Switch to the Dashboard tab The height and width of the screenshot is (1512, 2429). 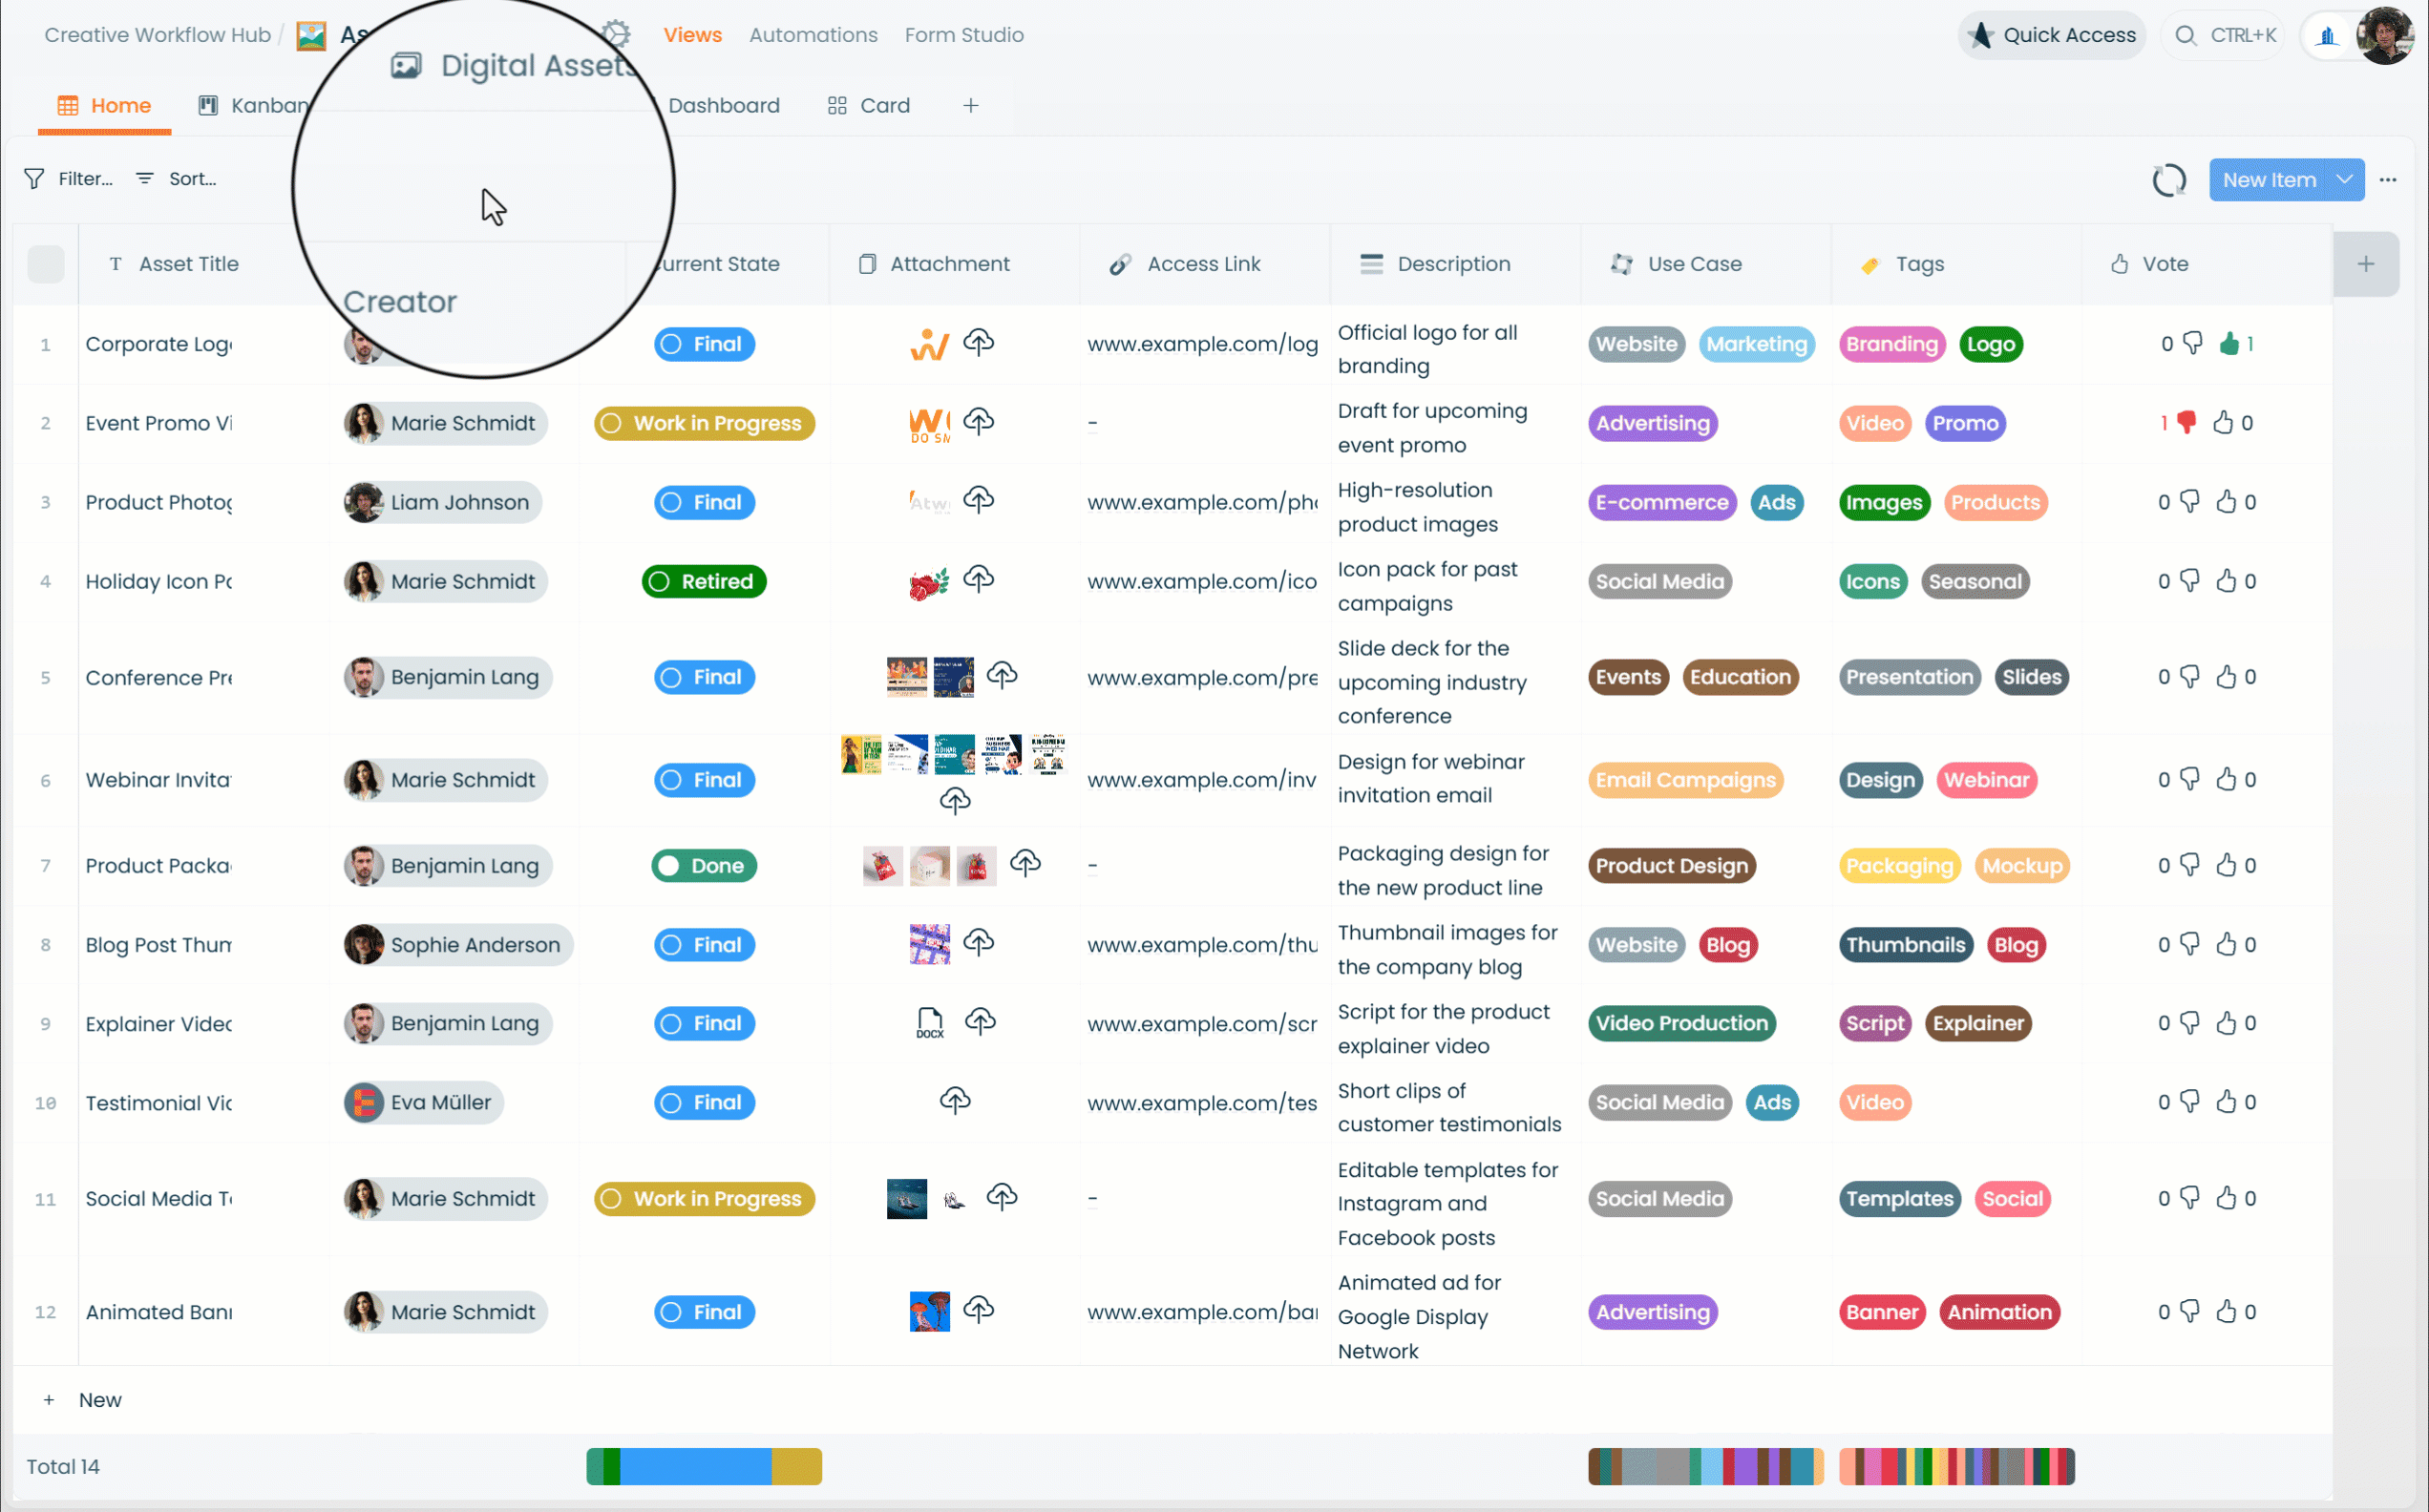click(723, 105)
